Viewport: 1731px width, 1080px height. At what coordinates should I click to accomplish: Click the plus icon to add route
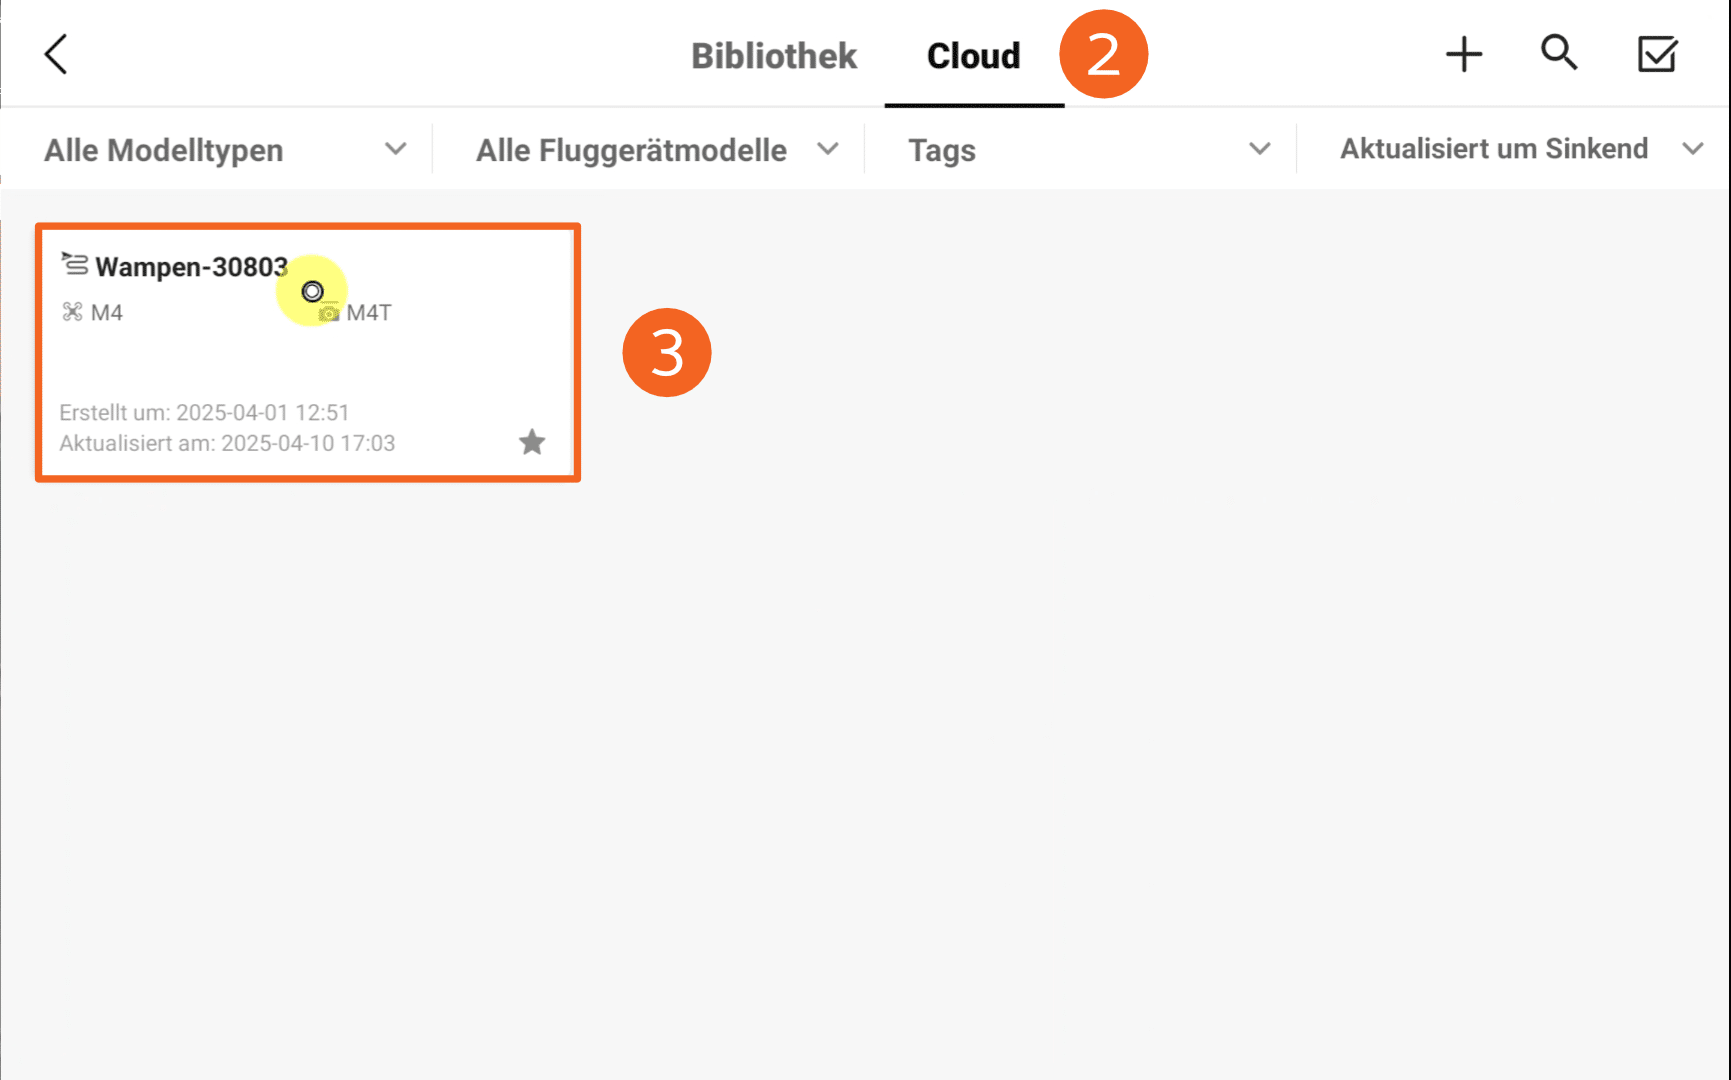coord(1463,54)
